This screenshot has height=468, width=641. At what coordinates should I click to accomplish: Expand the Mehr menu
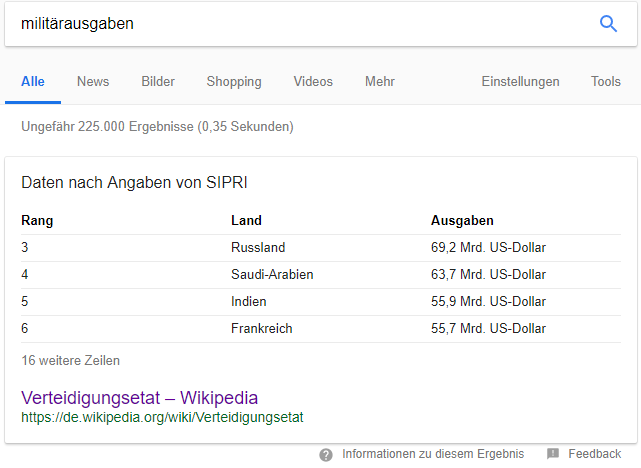tap(380, 82)
